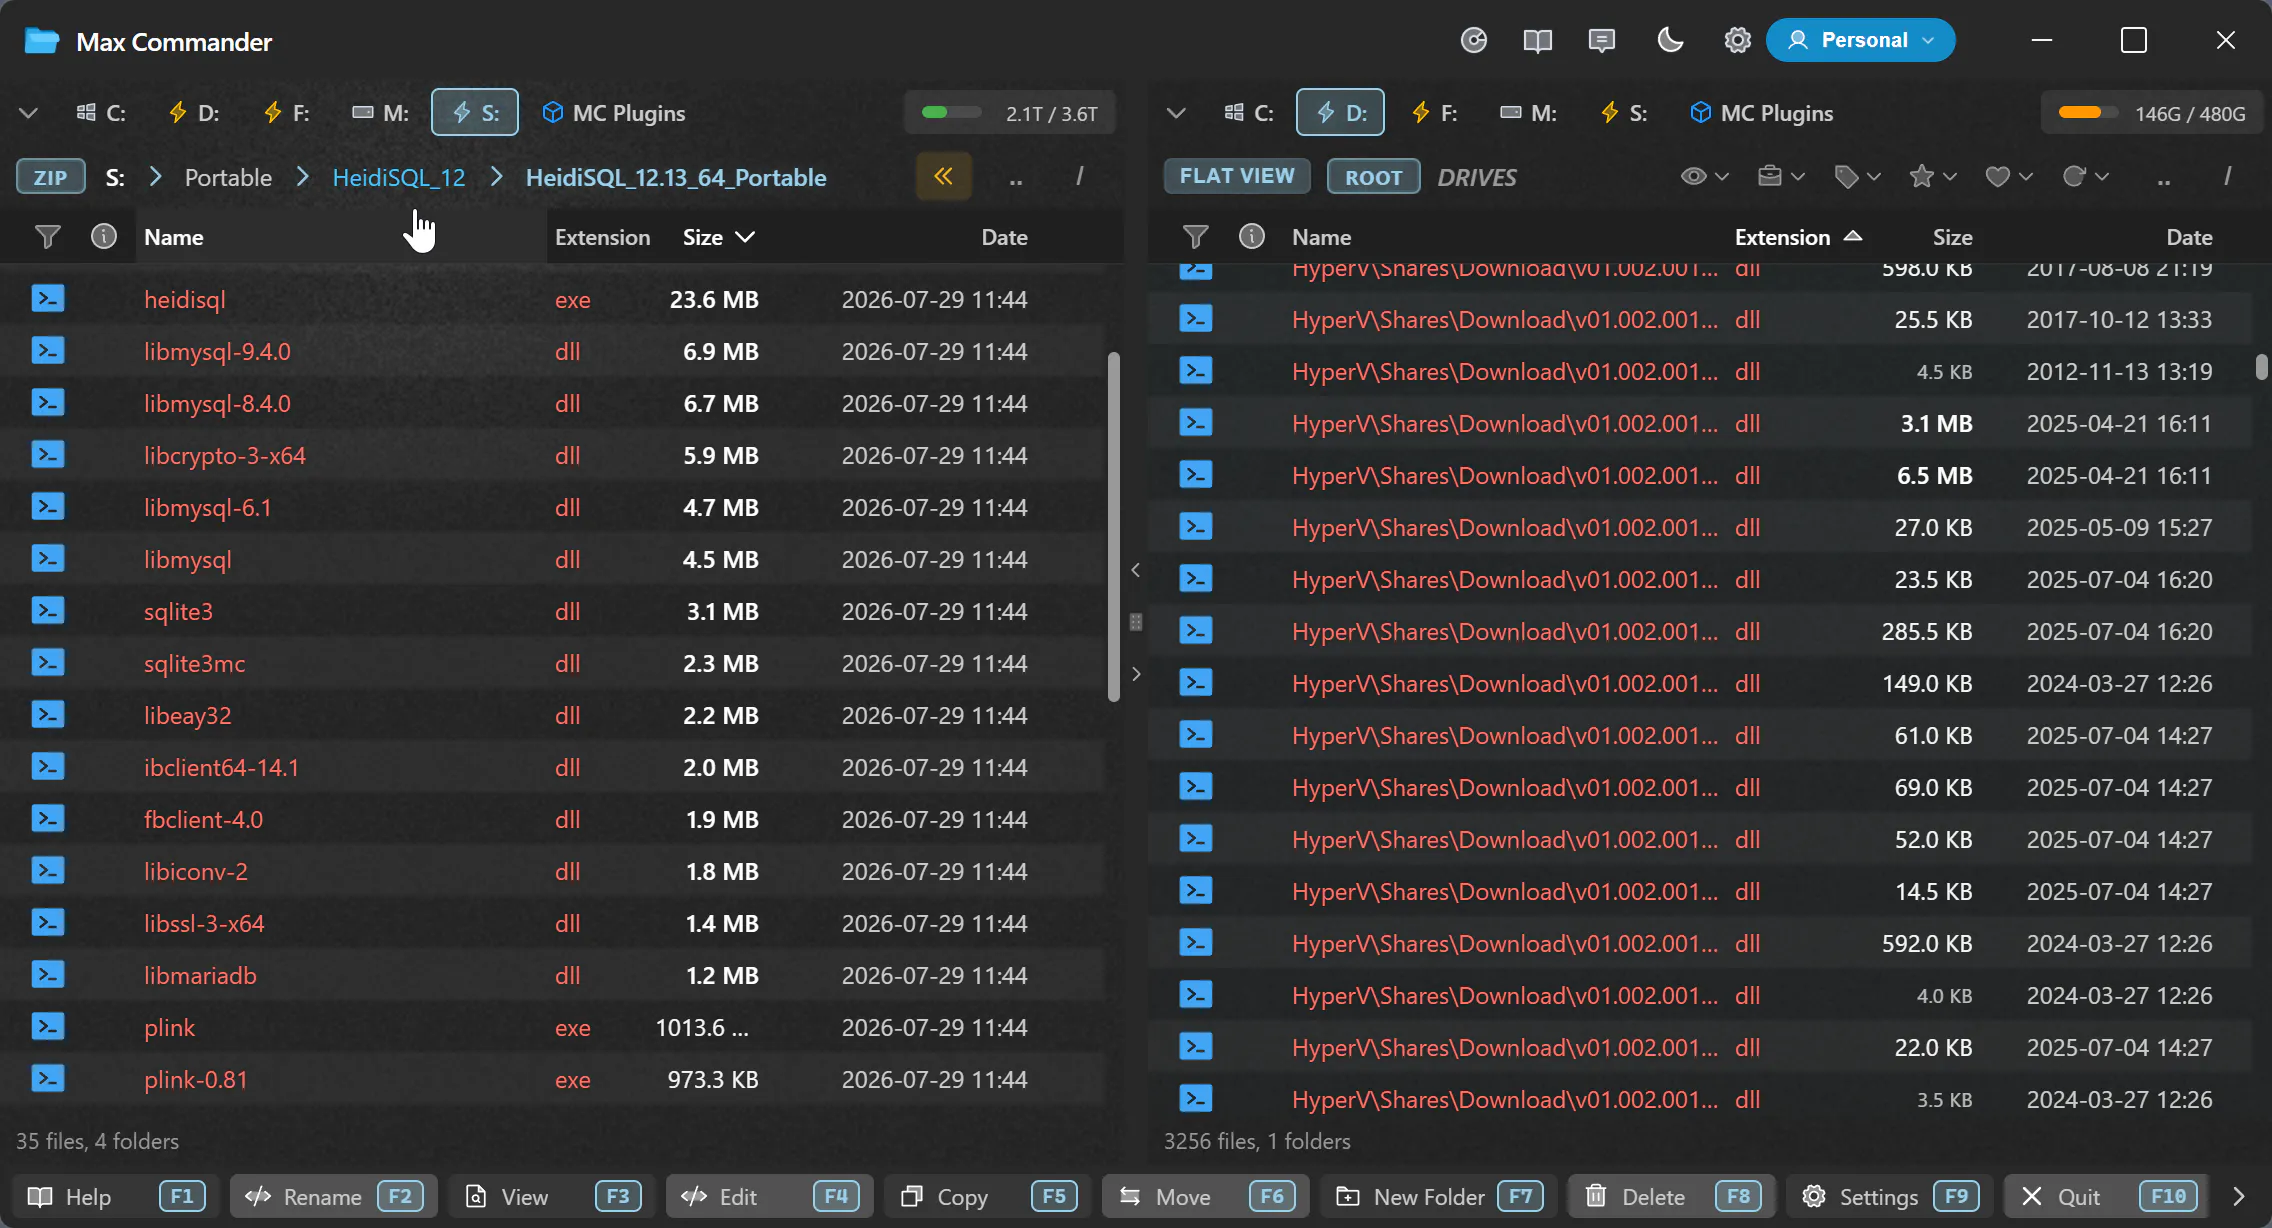The width and height of the screenshot is (2272, 1228).
Task: Click left panel filter funnel icon
Action: coord(47,237)
